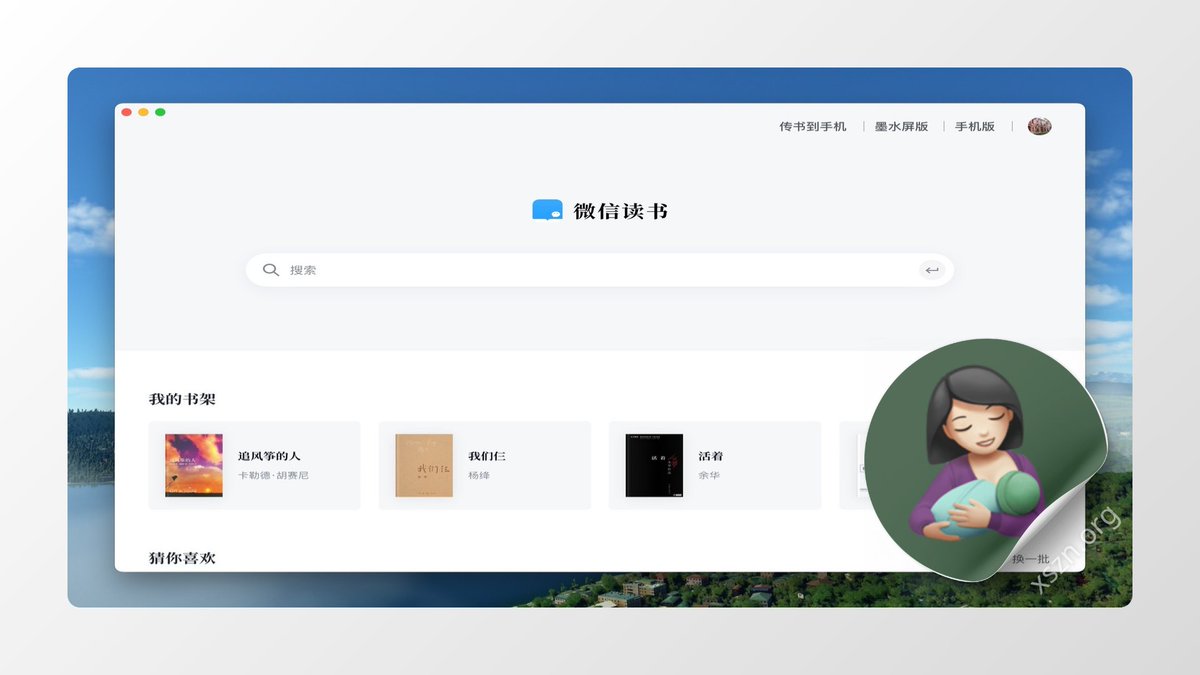Open the 我们仨 shelf entry card

484,465
